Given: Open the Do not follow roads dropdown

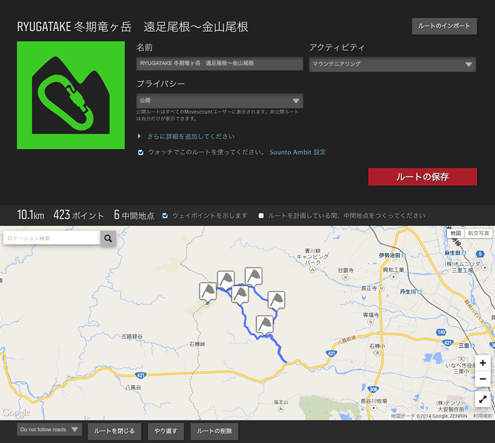Looking at the screenshot, I should tap(49, 430).
